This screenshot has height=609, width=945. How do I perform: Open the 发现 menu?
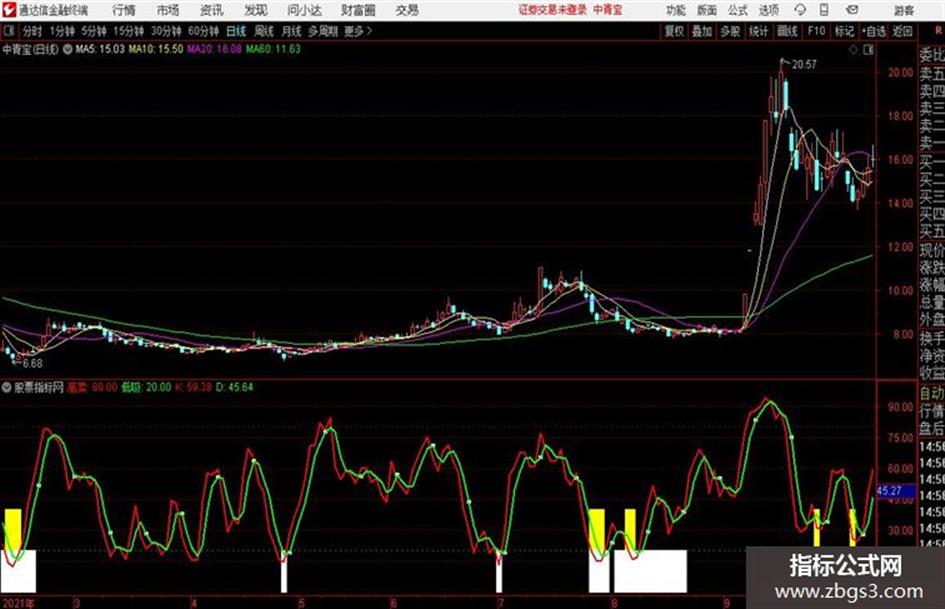click(x=256, y=10)
